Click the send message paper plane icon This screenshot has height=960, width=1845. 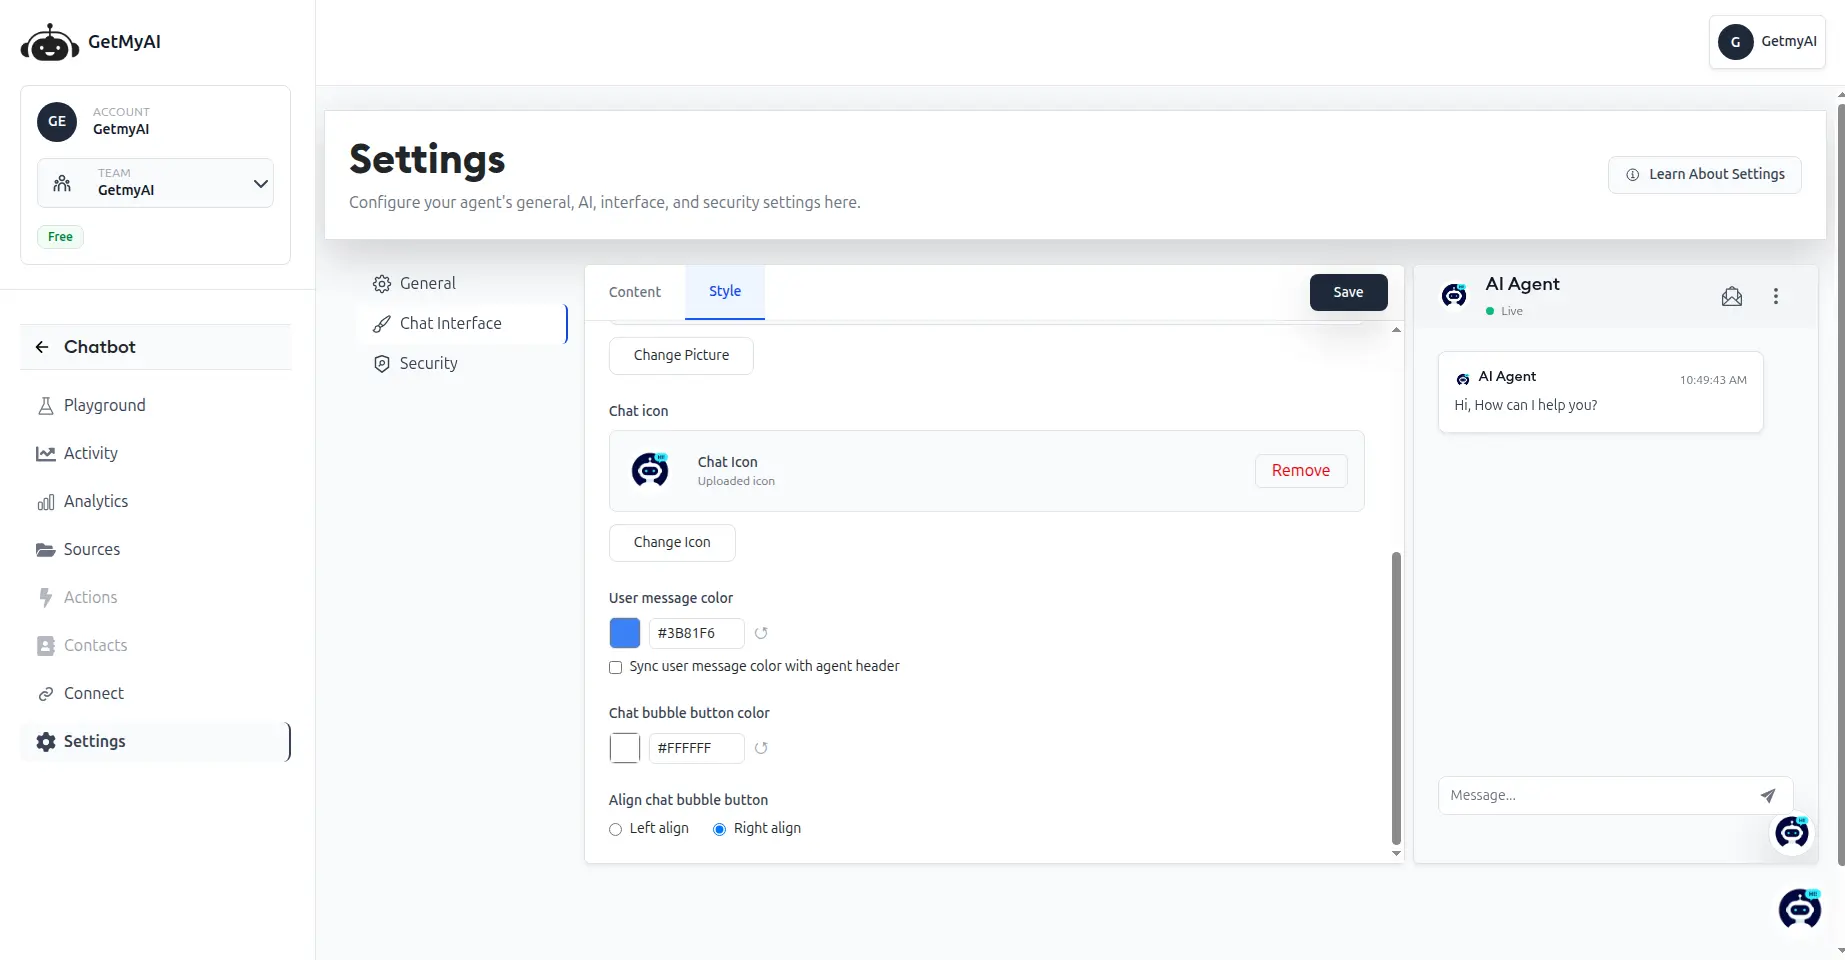[x=1767, y=796]
